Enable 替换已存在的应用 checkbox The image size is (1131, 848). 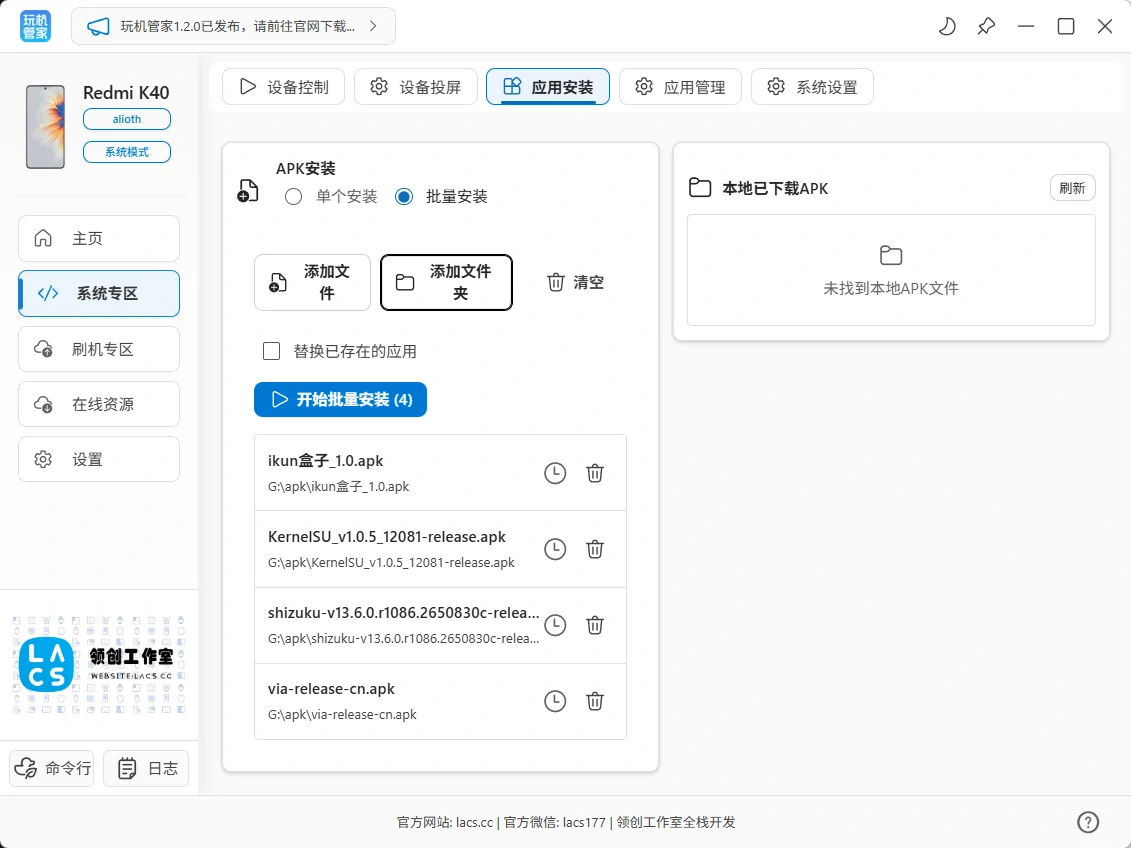(x=271, y=351)
